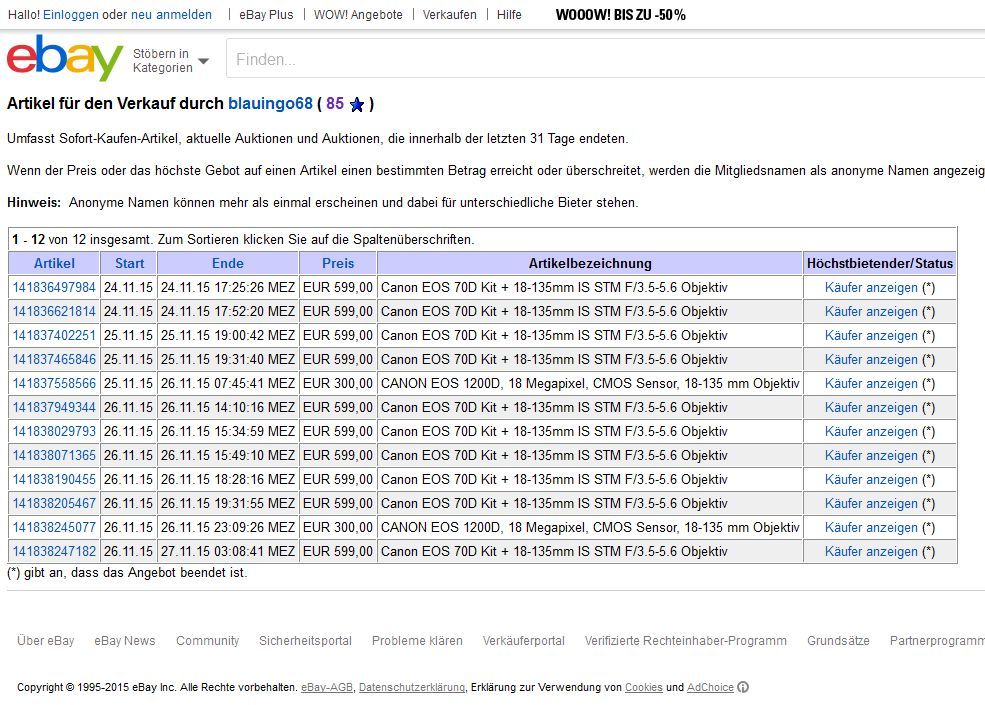This screenshot has height=705, width=985.
Task: Click Verifizierte Rechteinhaber-Programm footer link
Action: click(685, 640)
